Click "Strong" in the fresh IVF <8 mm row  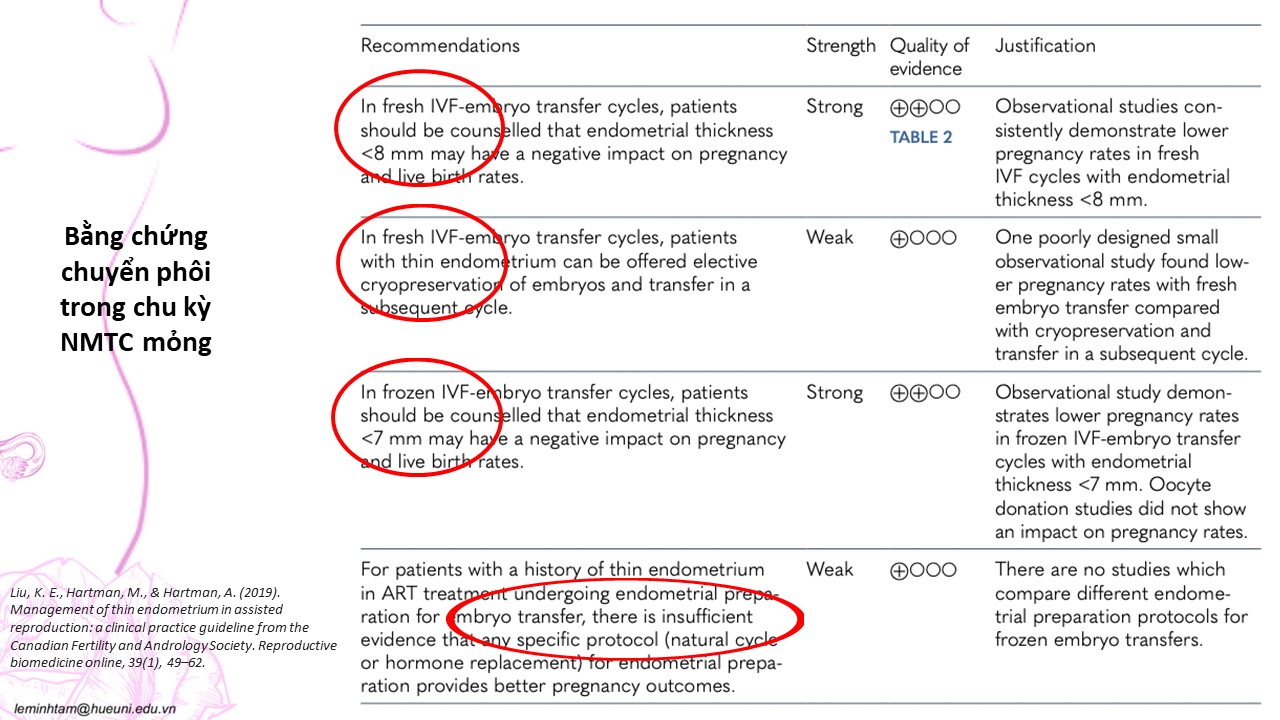pyautogui.click(x=834, y=107)
